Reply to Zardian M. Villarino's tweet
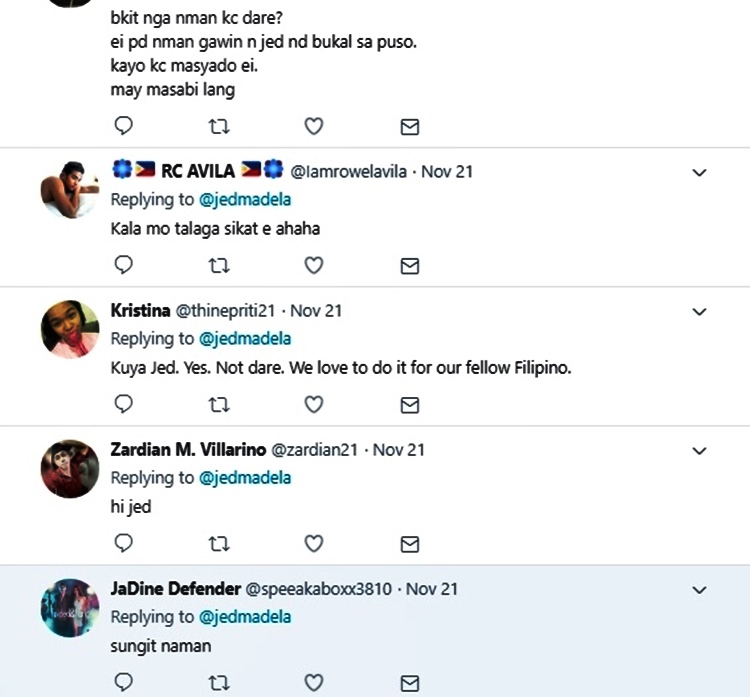750x697 pixels. pyautogui.click(x=124, y=543)
